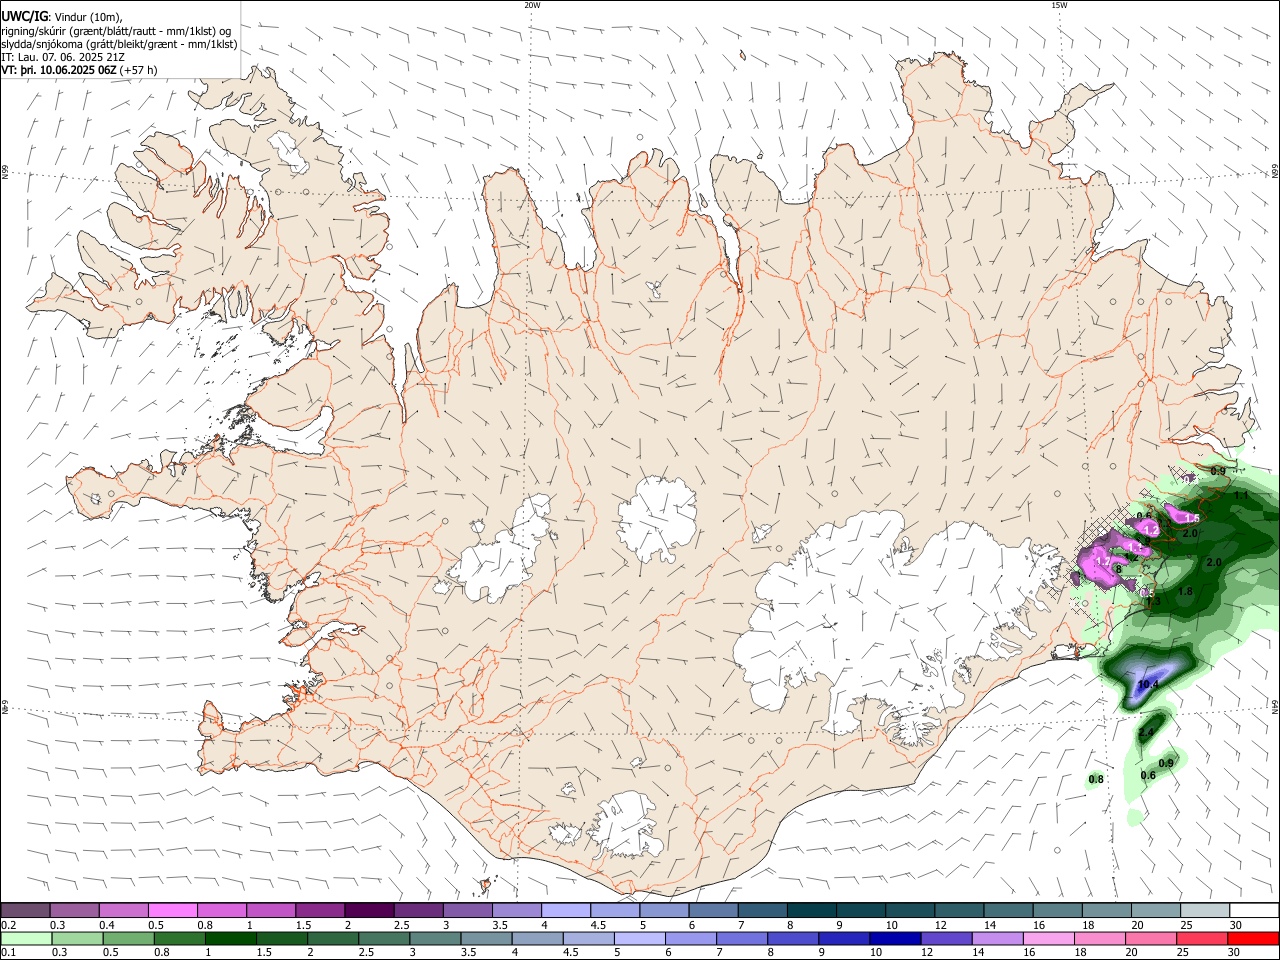
Task: Click the pale pink swatch between 16 and 18
Action: pos(1048,938)
